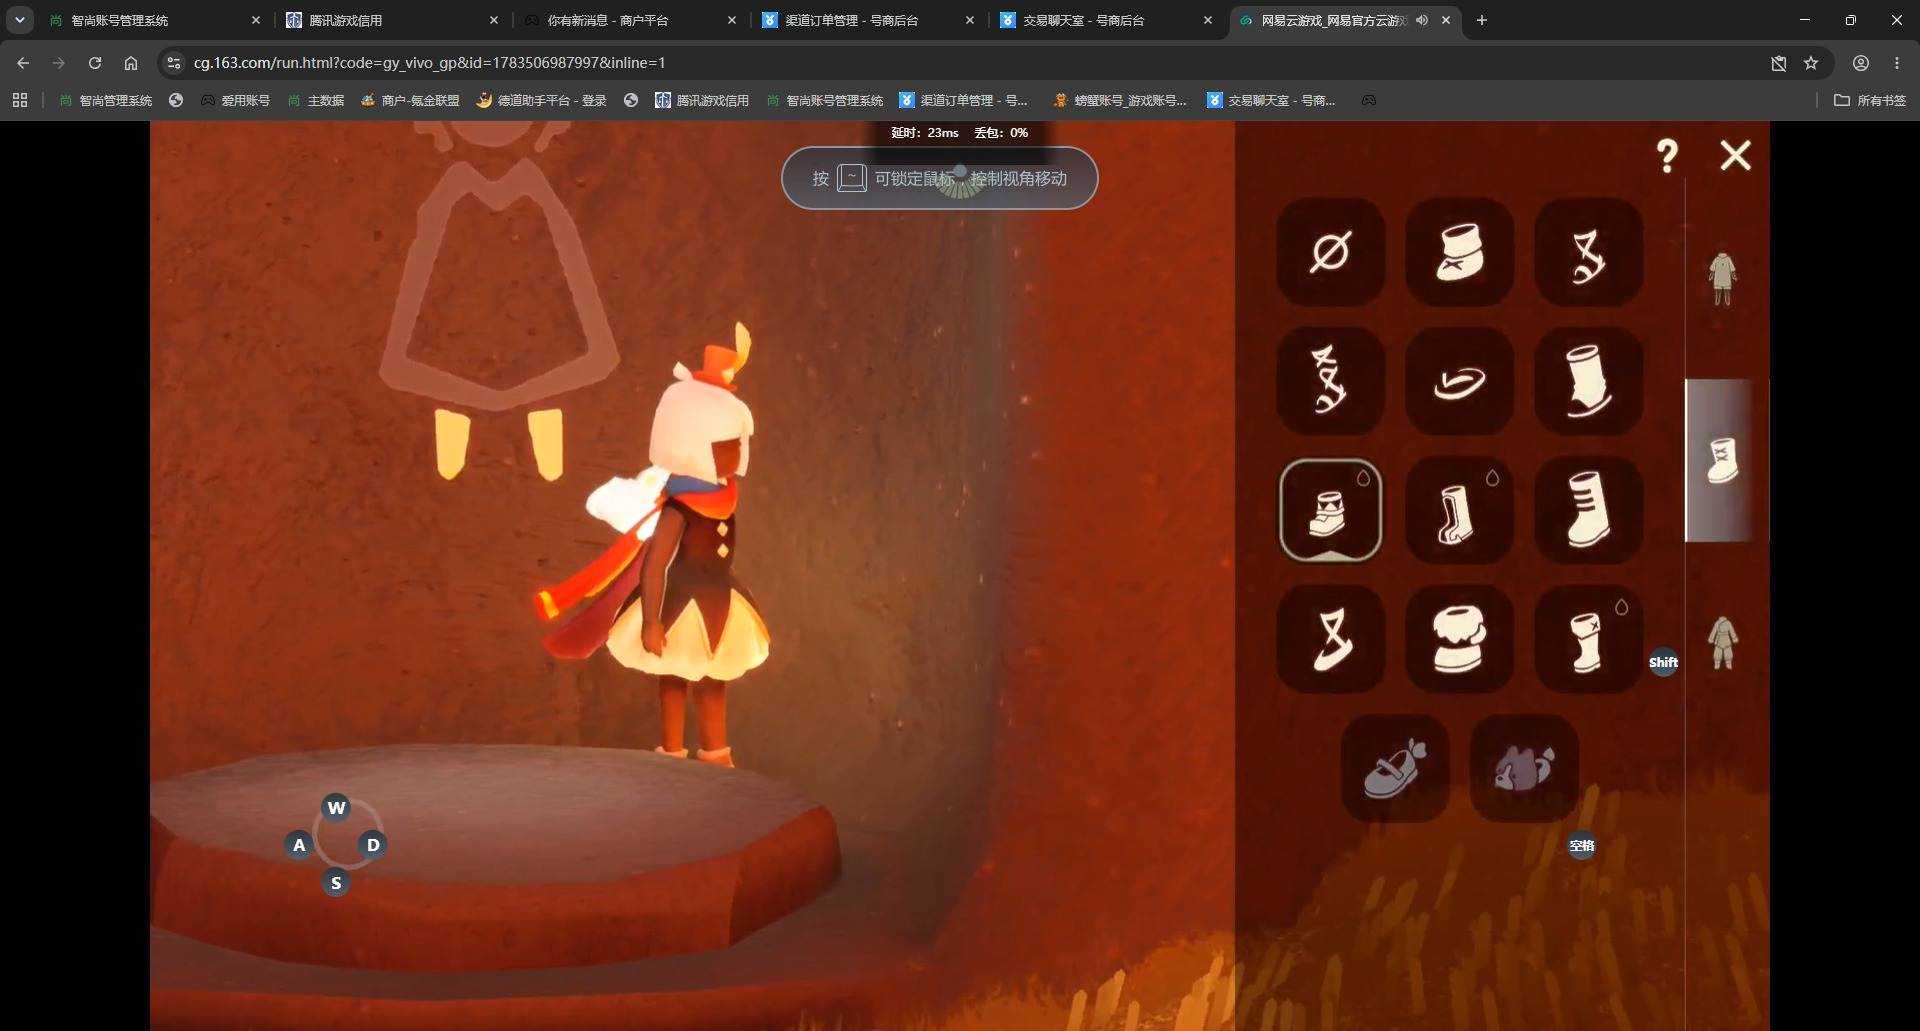View site information for cg.163.com
Image resolution: width=1920 pixels, height=1031 pixels.
click(x=173, y=63)
